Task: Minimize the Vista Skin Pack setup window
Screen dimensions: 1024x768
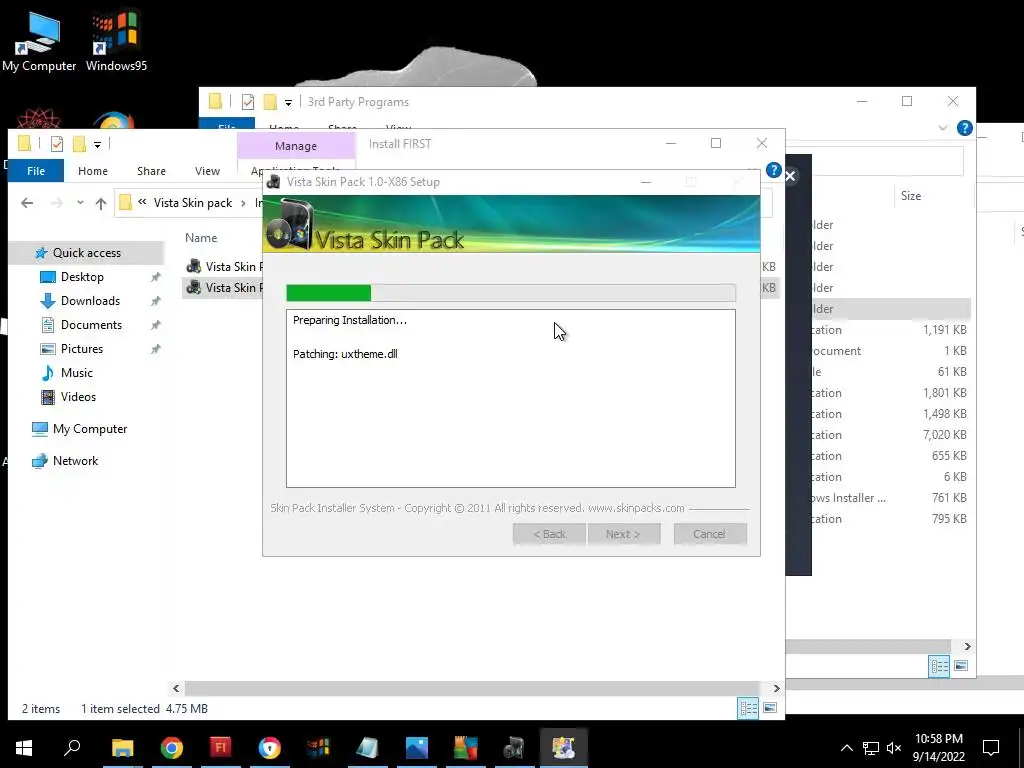Action: (x=646, y=182)
